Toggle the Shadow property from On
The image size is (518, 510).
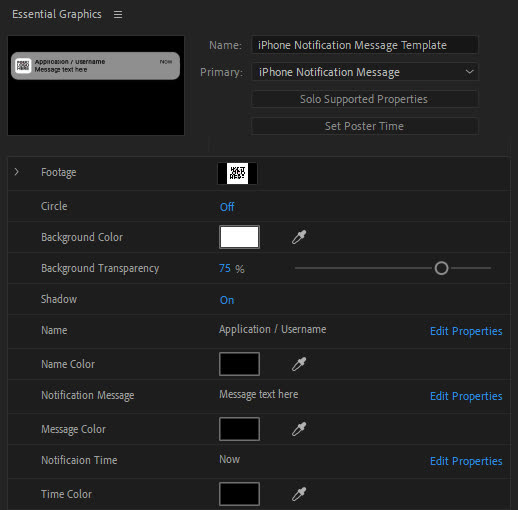click(x=227, y=300)
